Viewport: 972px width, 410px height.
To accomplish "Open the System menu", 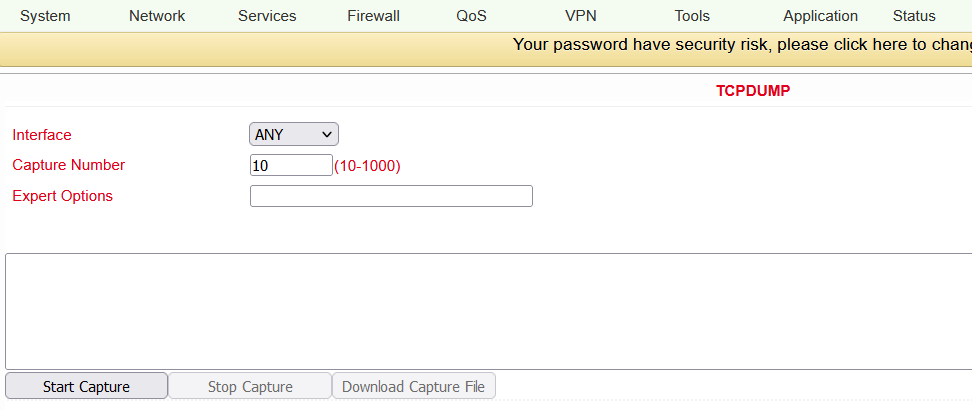I will click(x=45, y=16).
